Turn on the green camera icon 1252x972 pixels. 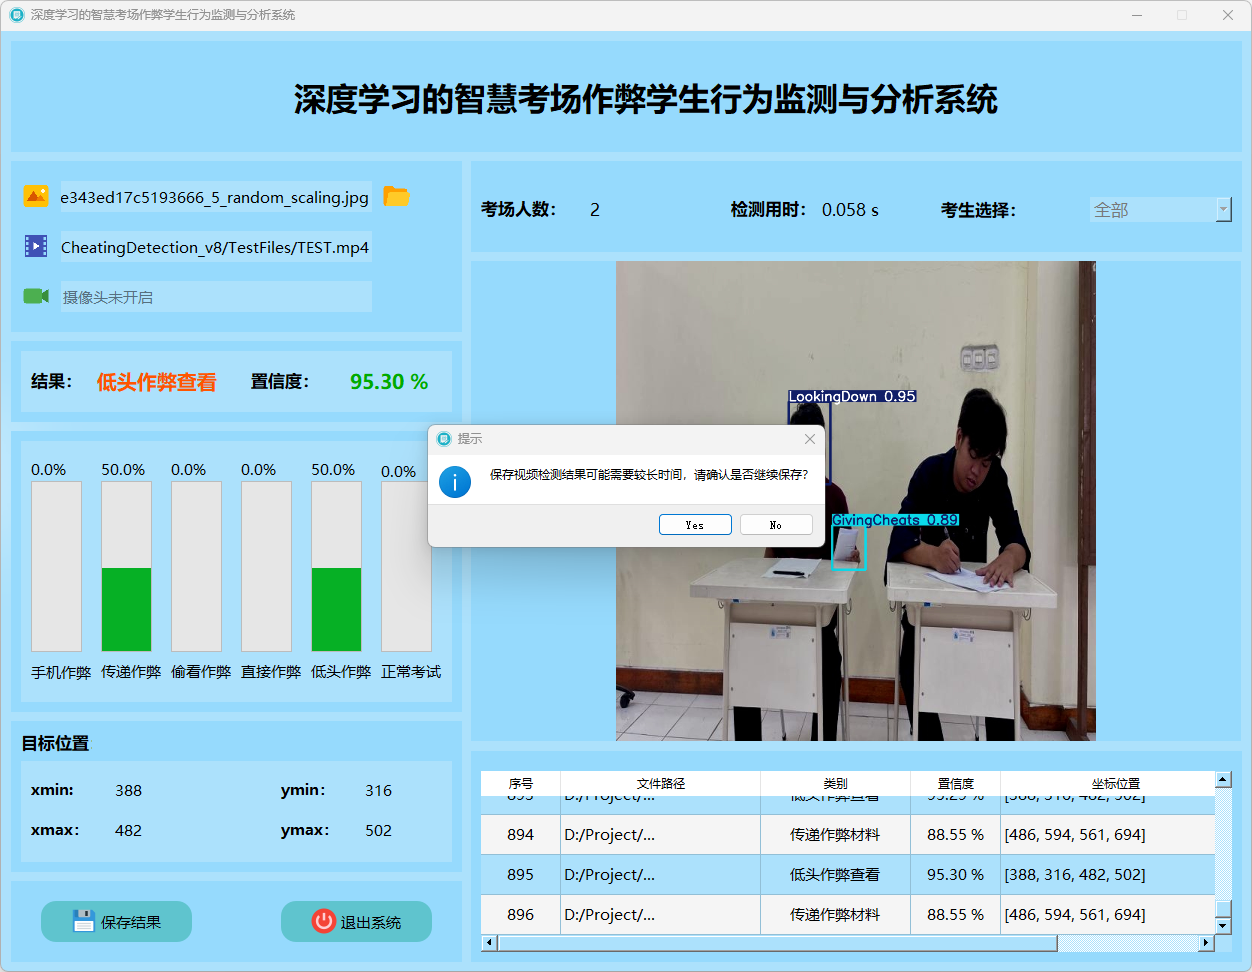(36, 296)
